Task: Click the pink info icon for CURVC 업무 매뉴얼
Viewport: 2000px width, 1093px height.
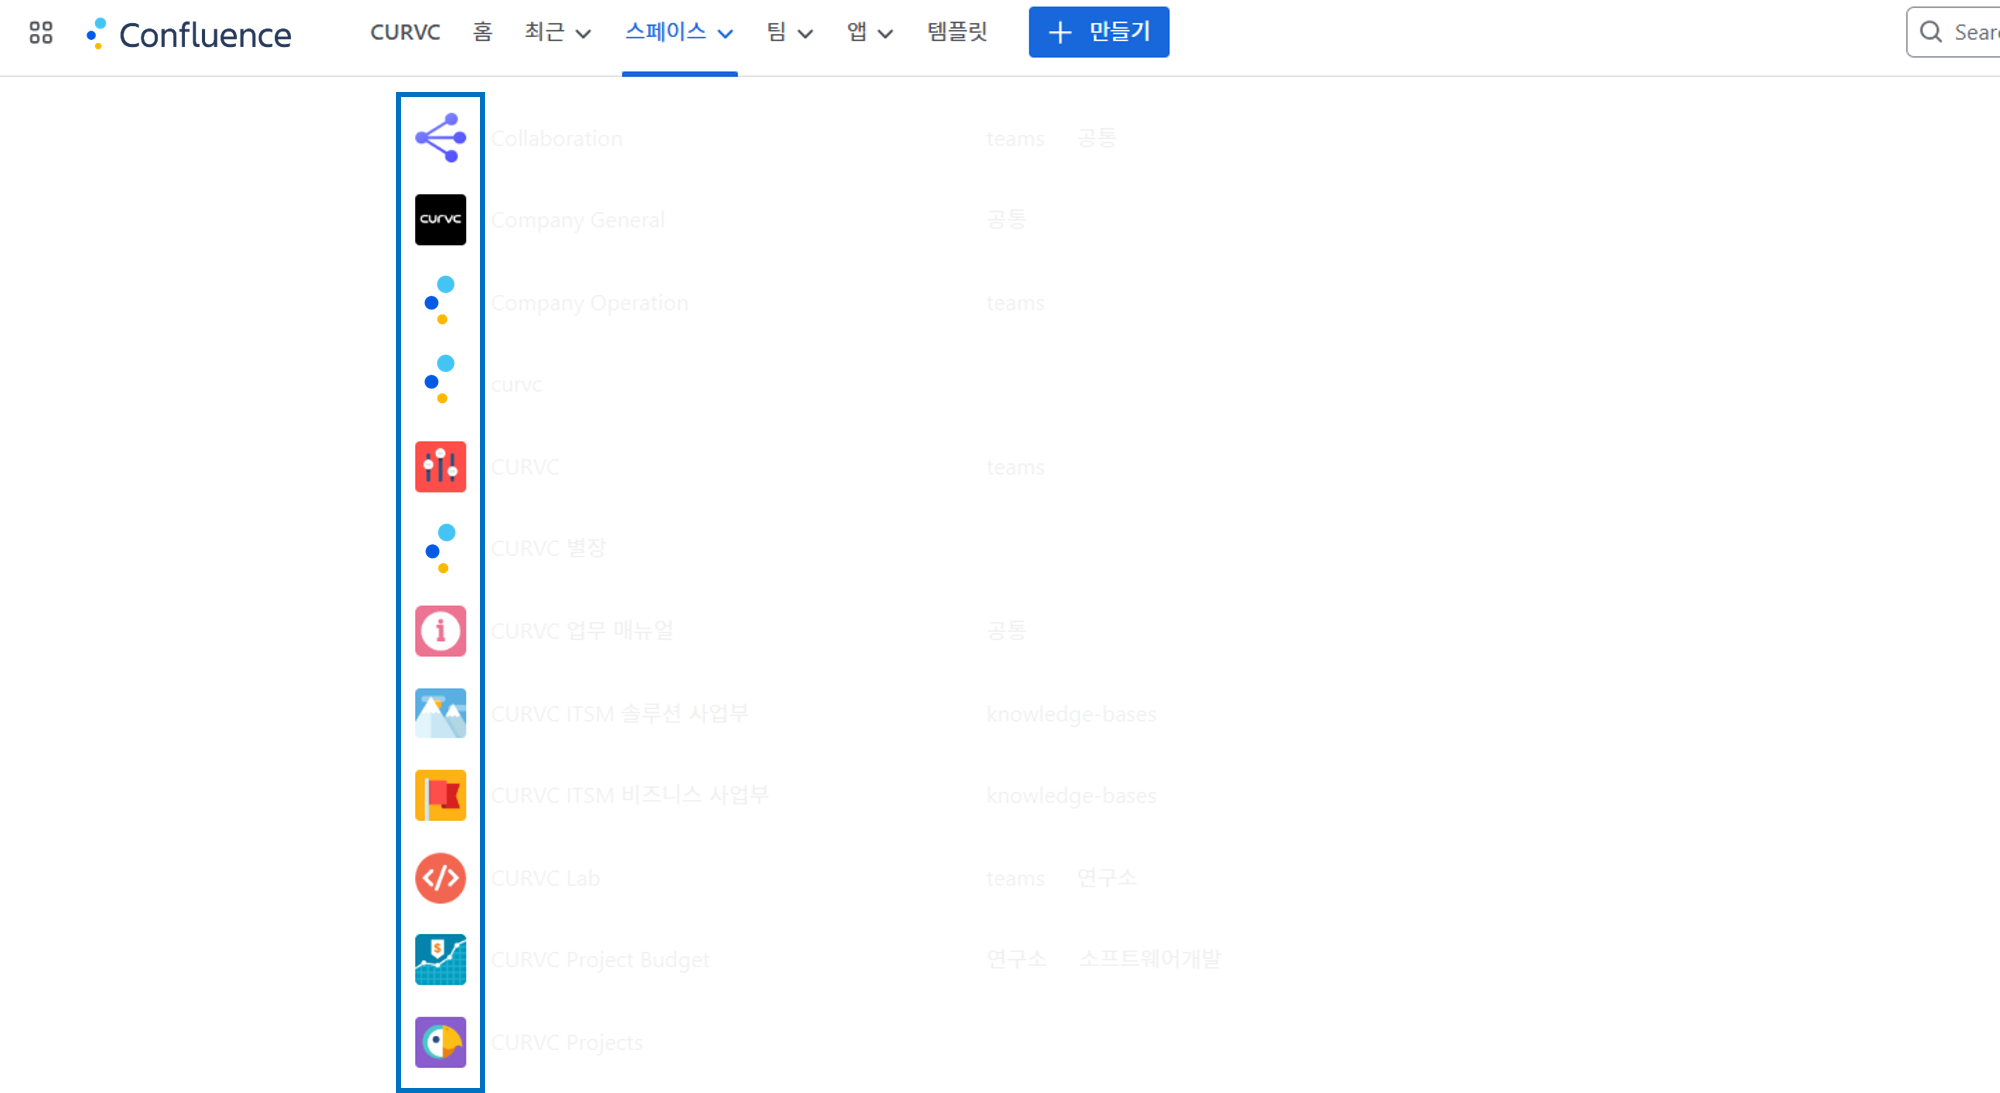Action: (x=440, y=631)
